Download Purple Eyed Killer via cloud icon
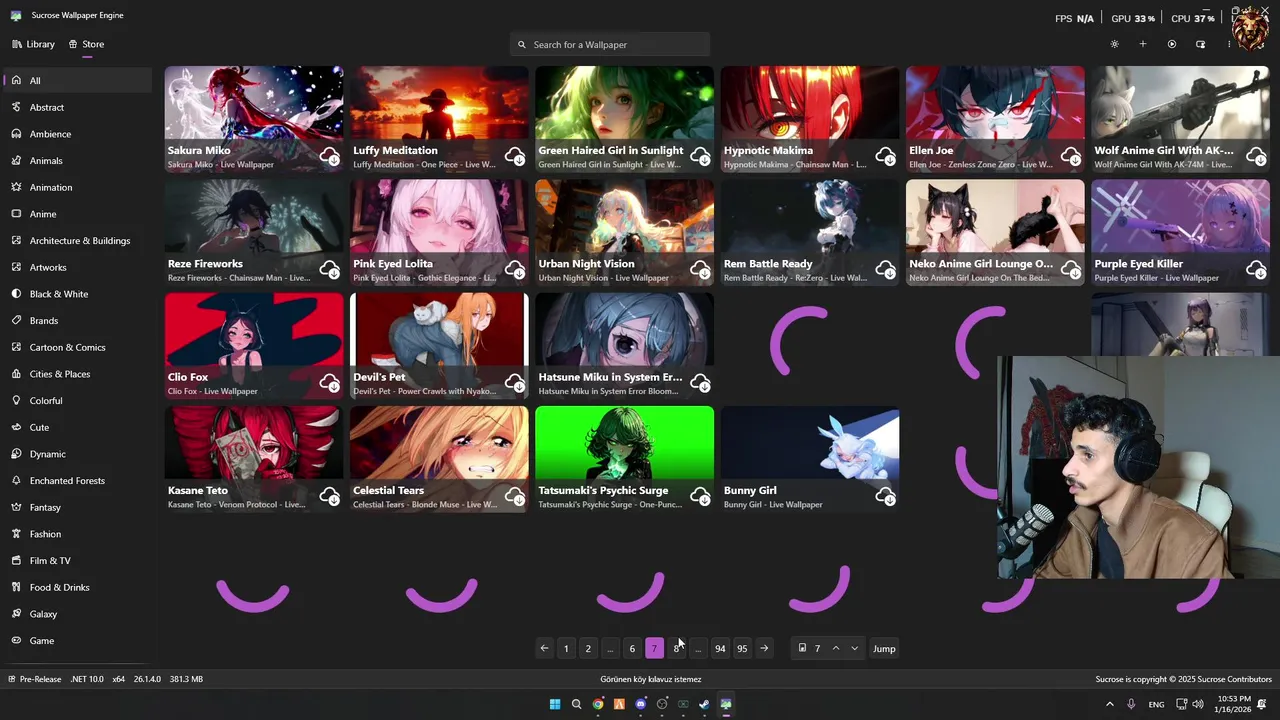This screenshot has height=720, width=1280. tap(1256, 269)
